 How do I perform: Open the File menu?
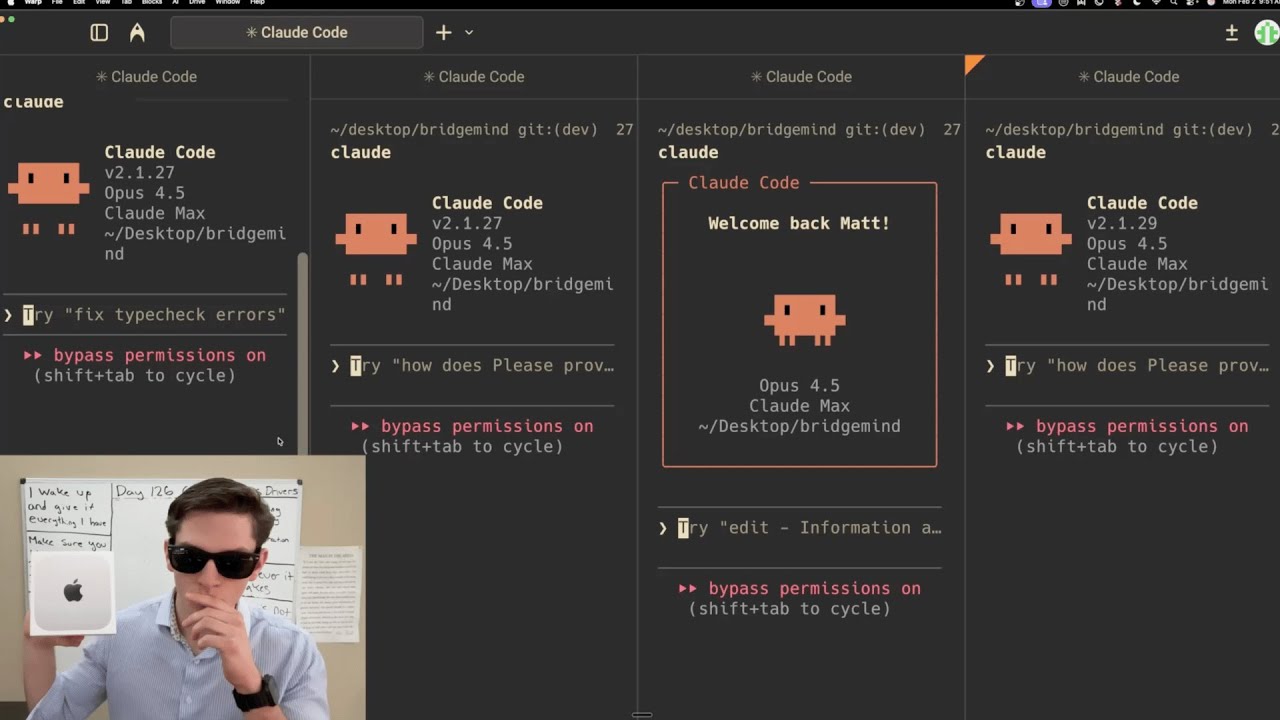click(x=57, y=3)
